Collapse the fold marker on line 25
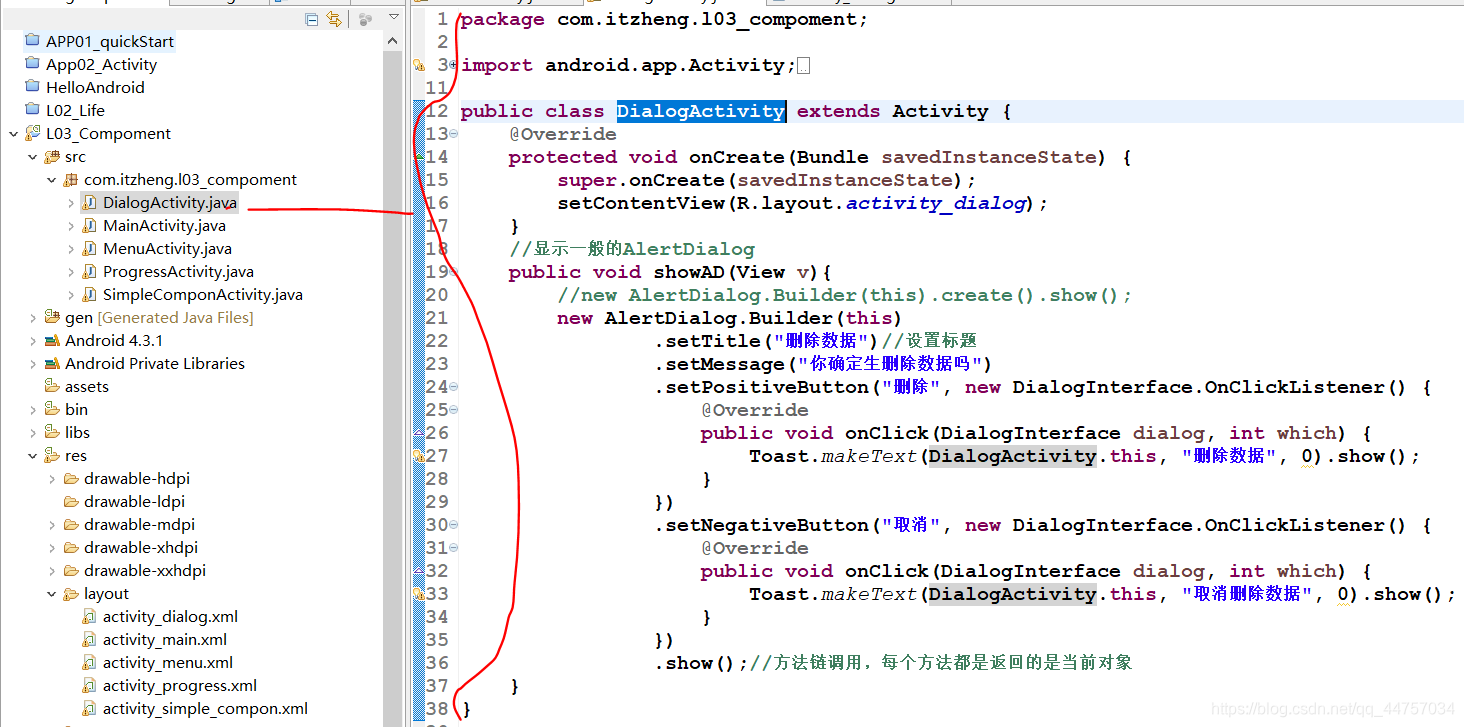The image size is (1464, 727). point(453,410)
